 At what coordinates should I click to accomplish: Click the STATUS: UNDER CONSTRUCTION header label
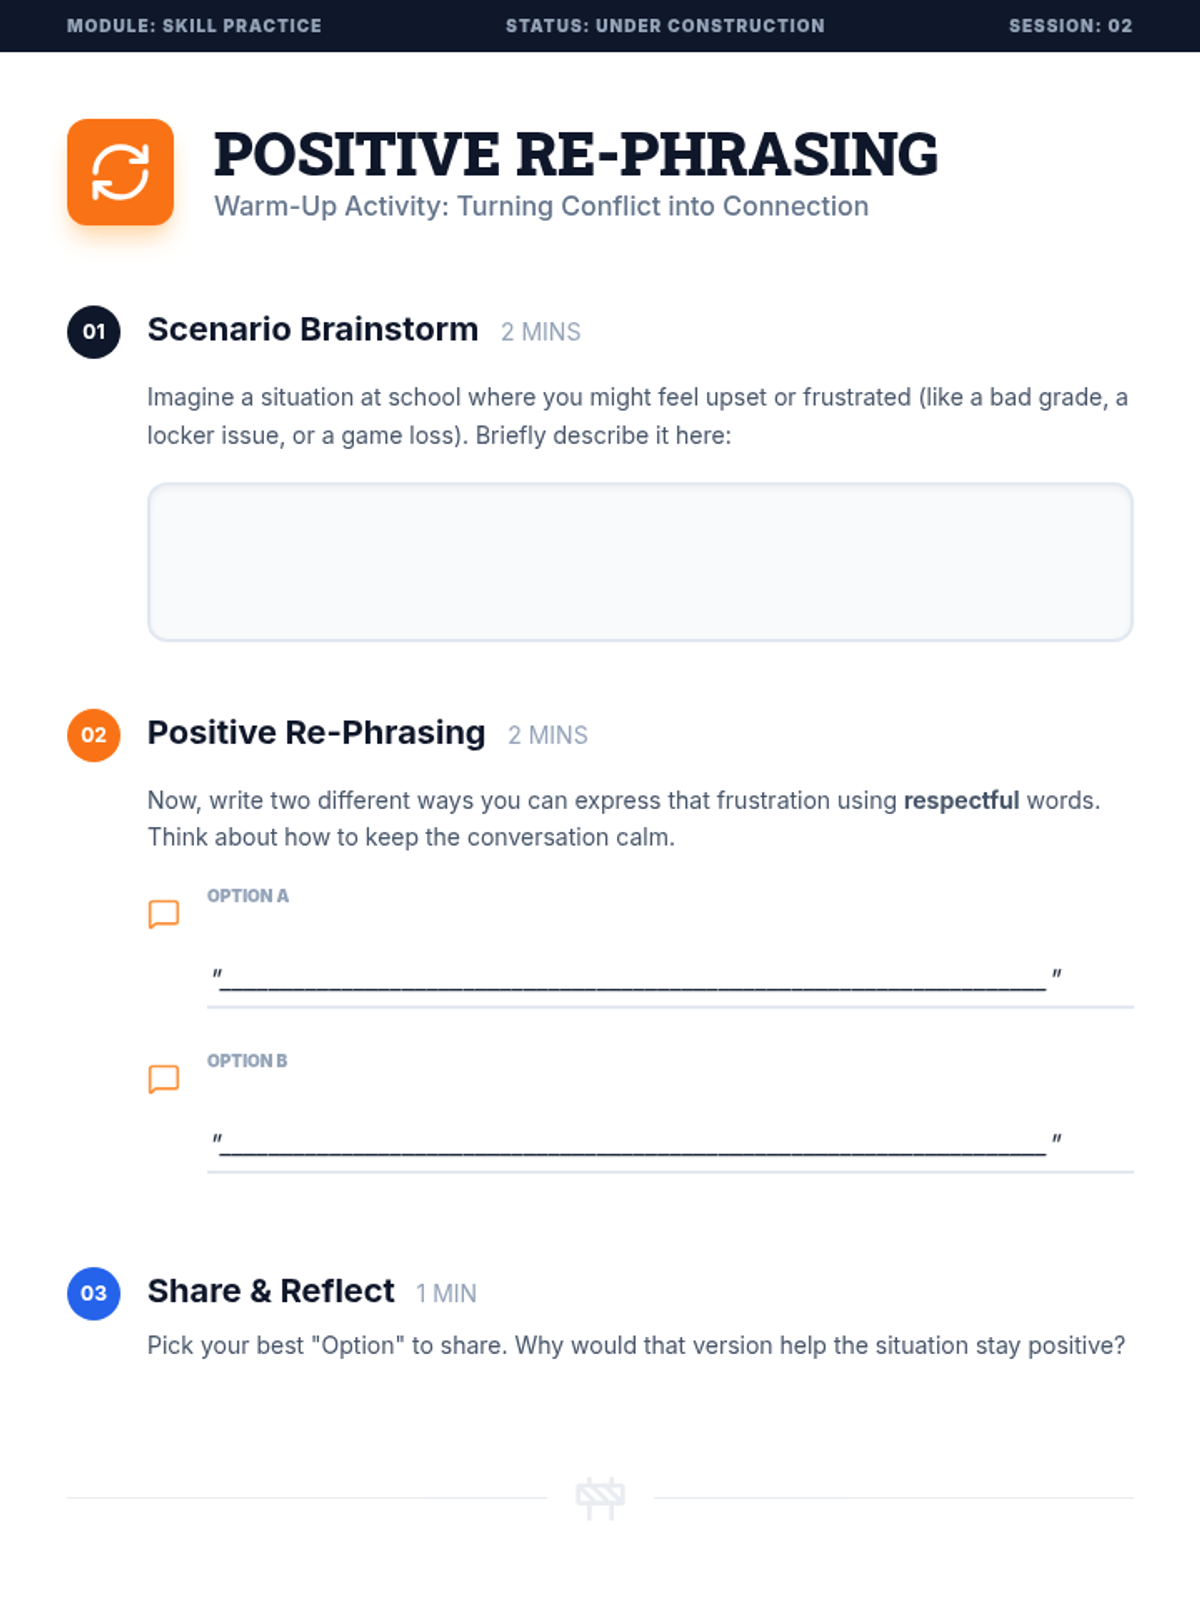(665, 26)
